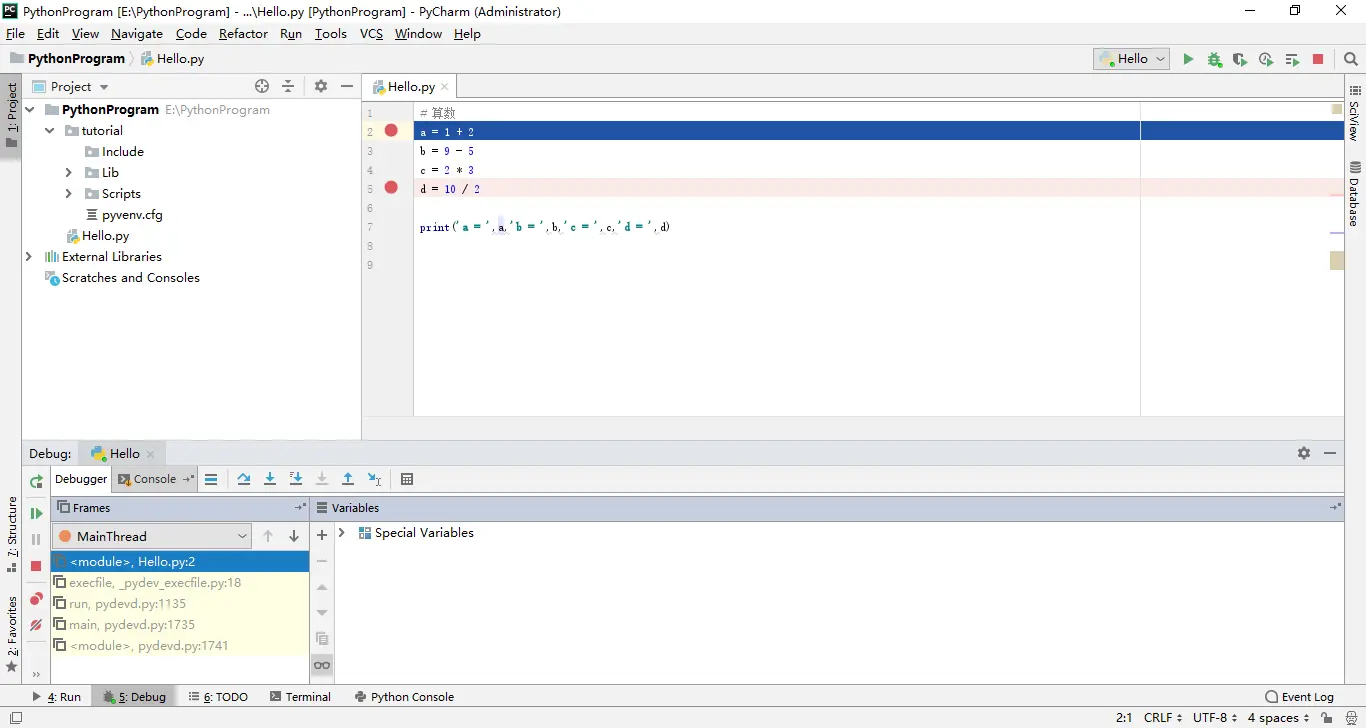Expand Special Variables node
The image size is (1366, 728).
coord(342,533)
